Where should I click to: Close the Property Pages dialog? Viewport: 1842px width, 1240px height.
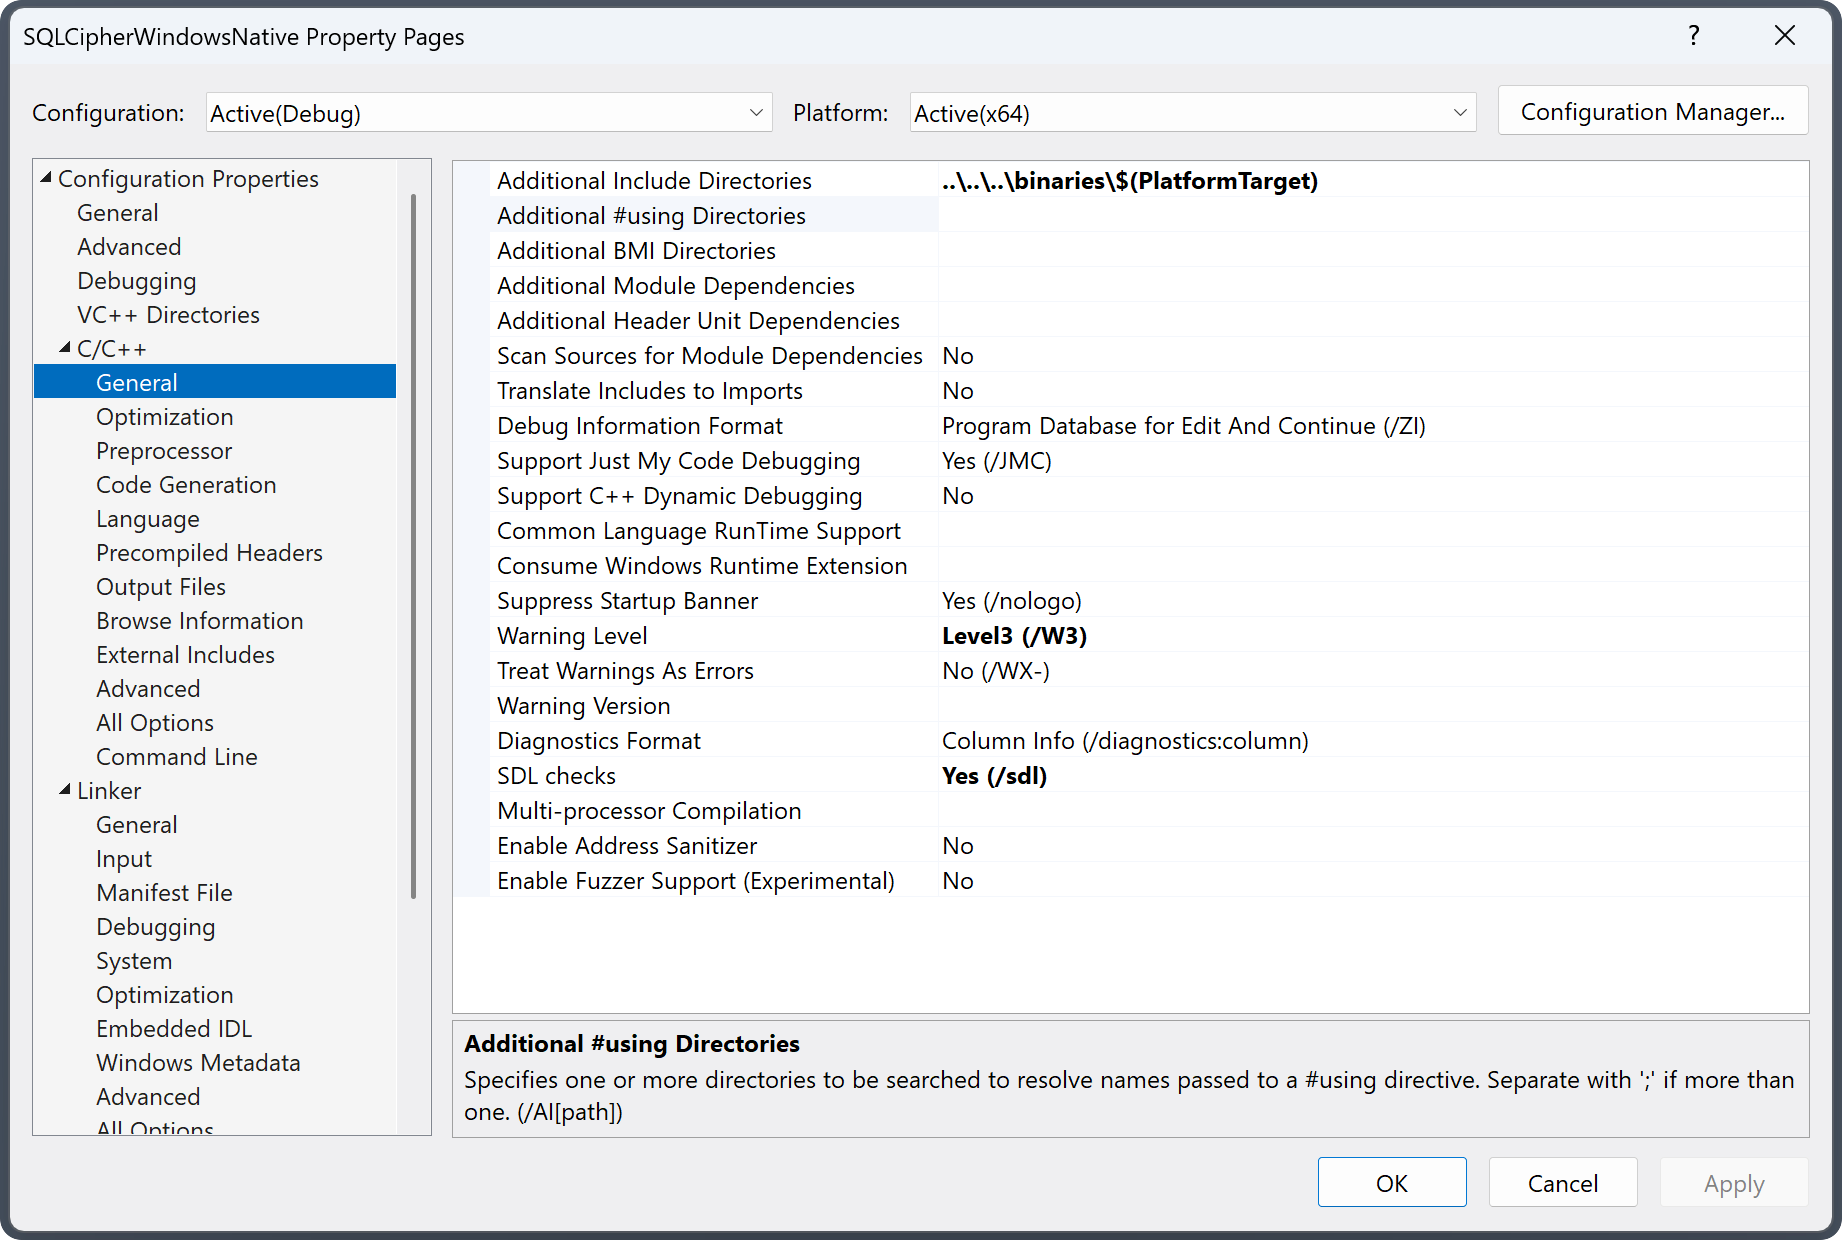coord(1785,36)
